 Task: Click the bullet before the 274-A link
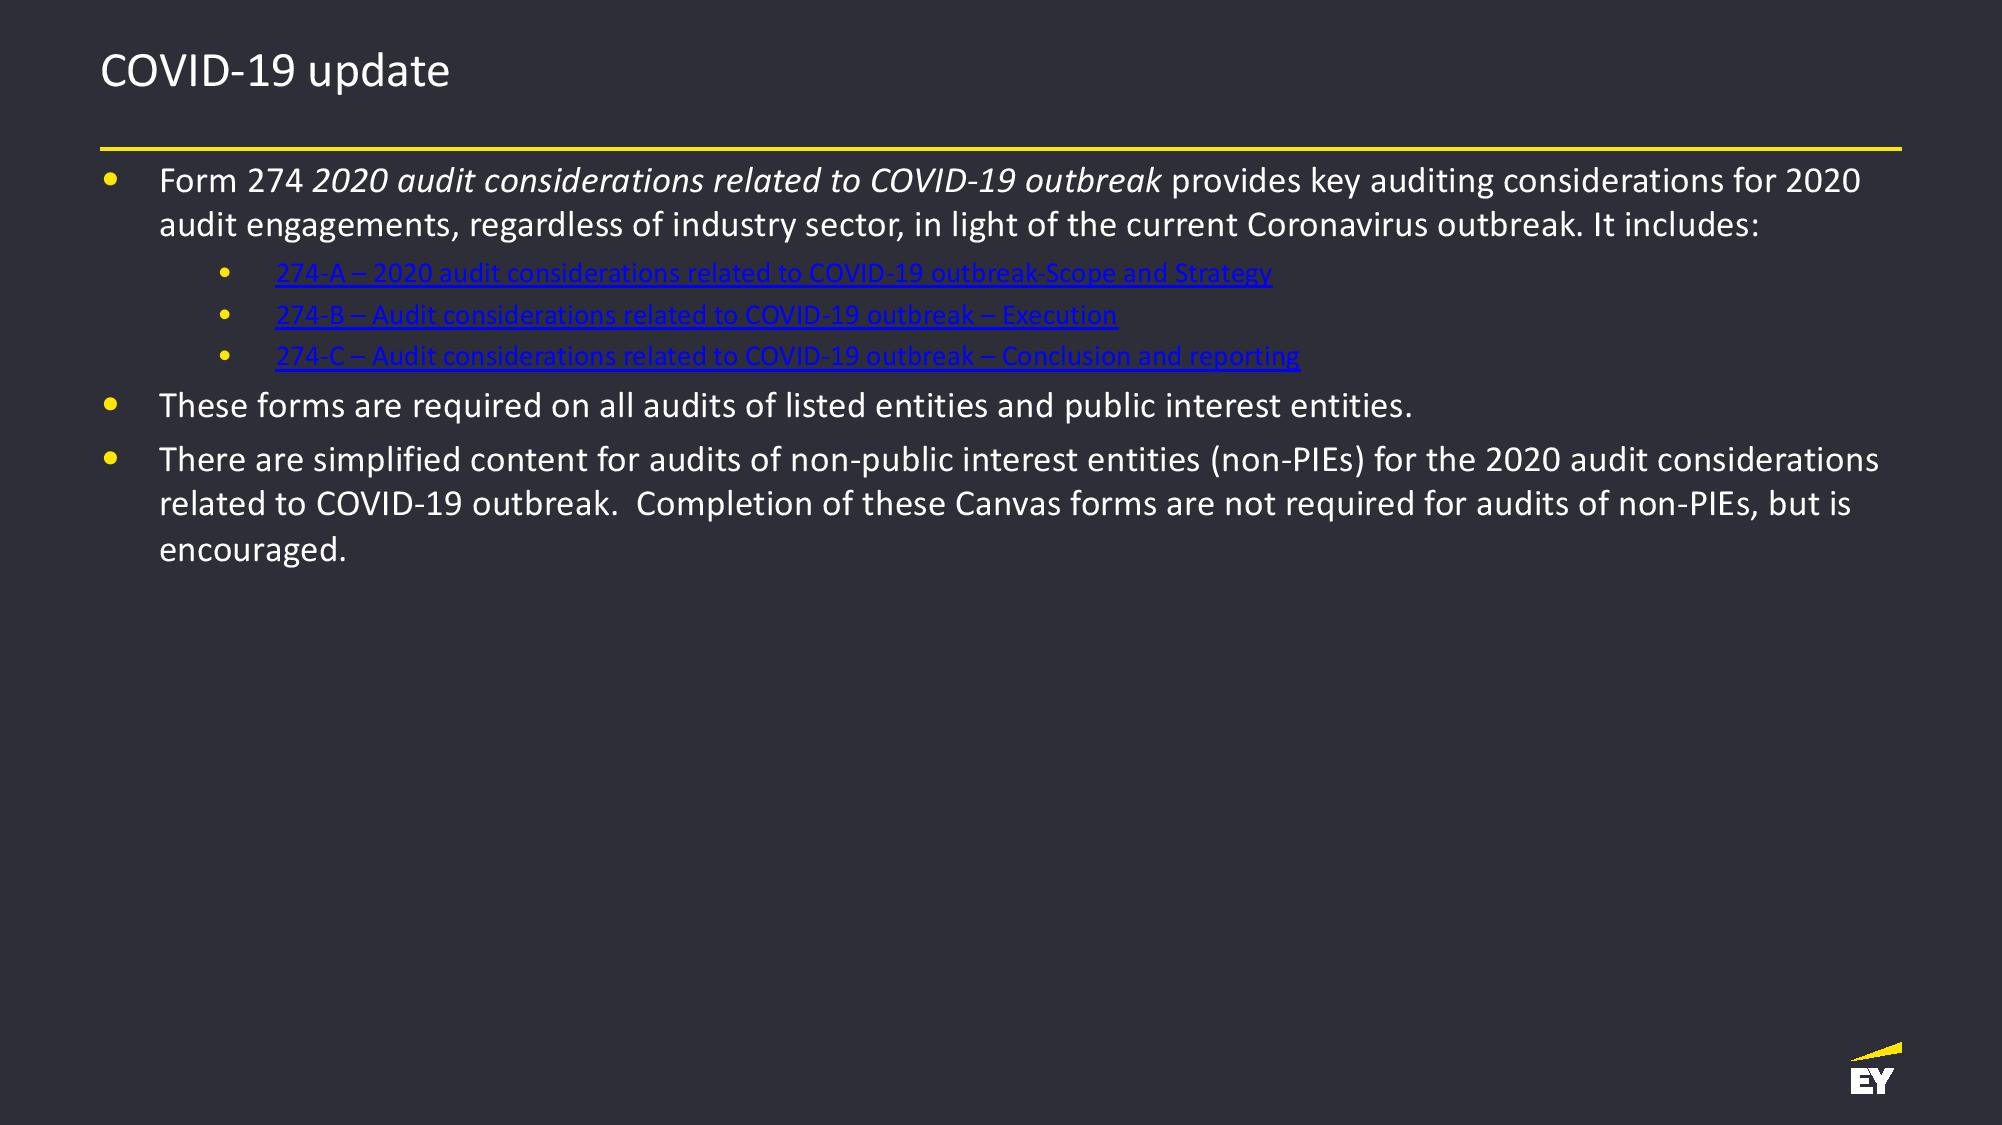point(225,273)
